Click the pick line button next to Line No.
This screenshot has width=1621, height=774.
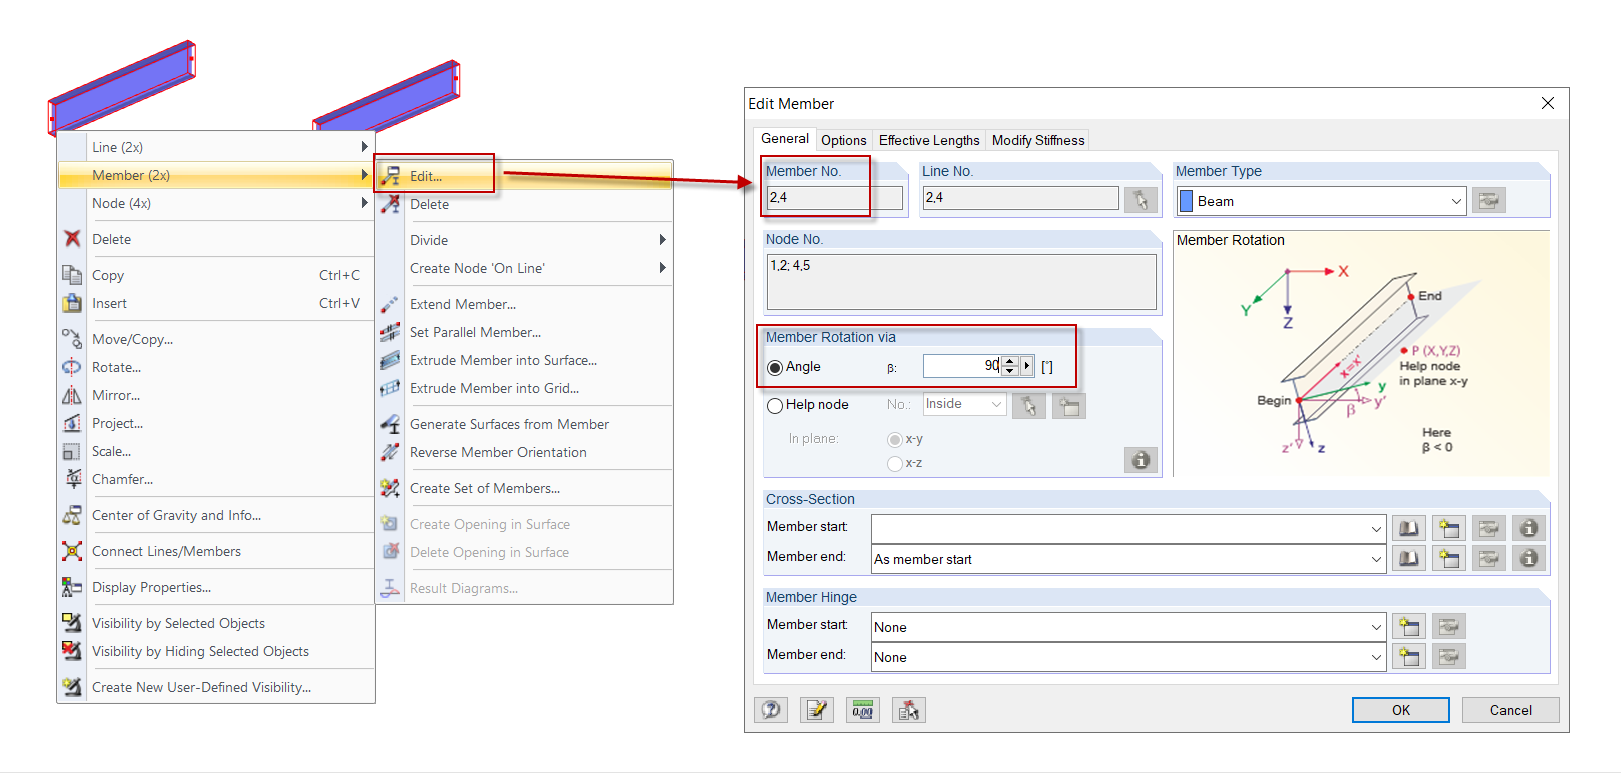(x=1141, y=199)
